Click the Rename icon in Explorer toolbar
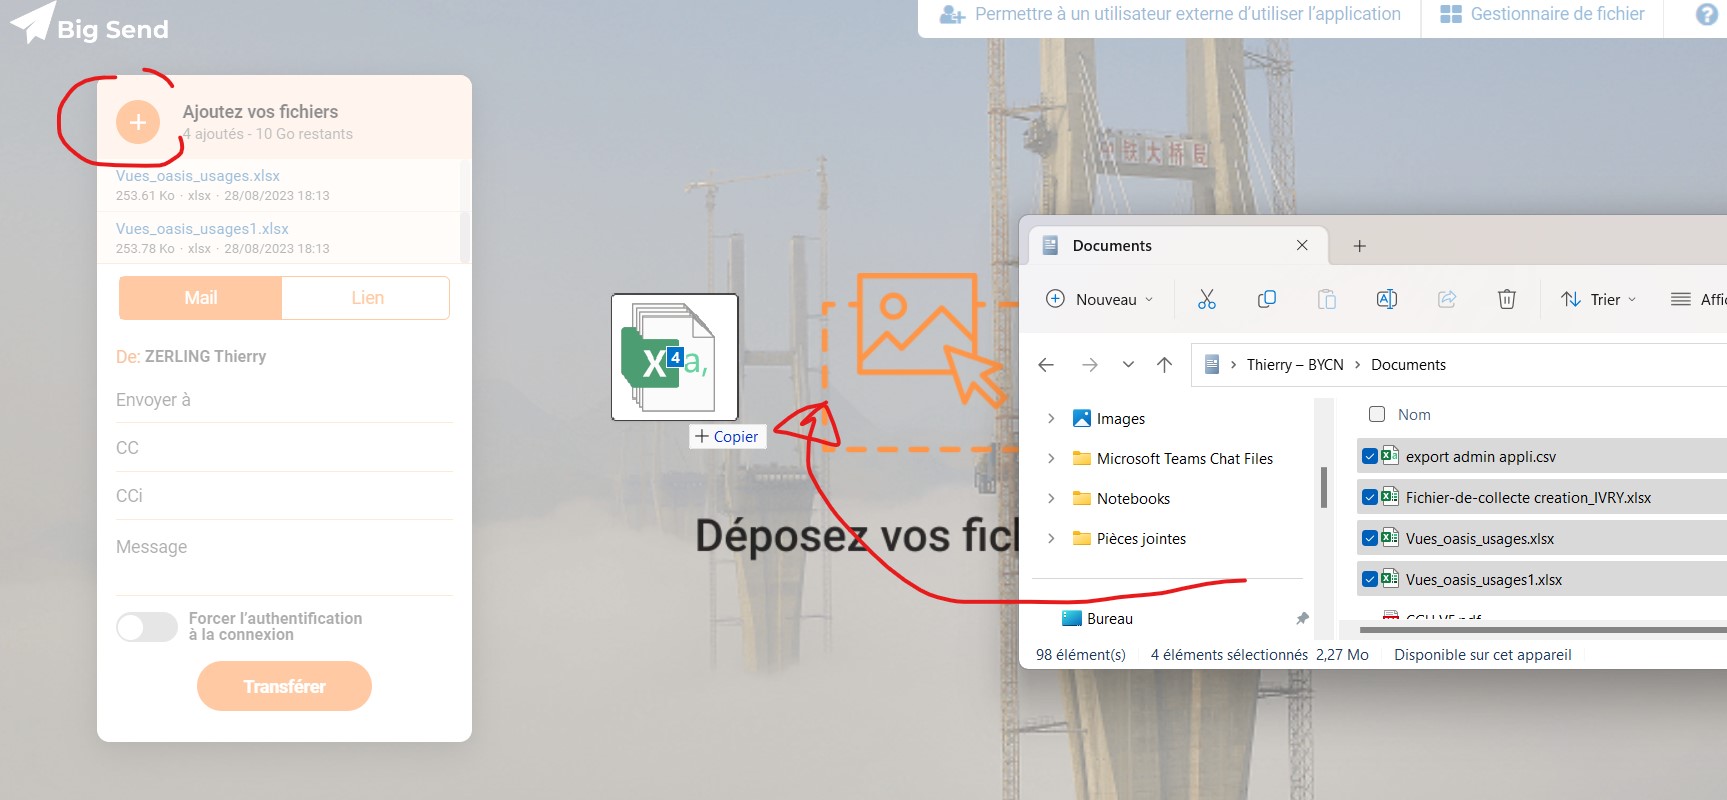The height and width of the screenshot is (800, 1727). tap(1387, 299)
